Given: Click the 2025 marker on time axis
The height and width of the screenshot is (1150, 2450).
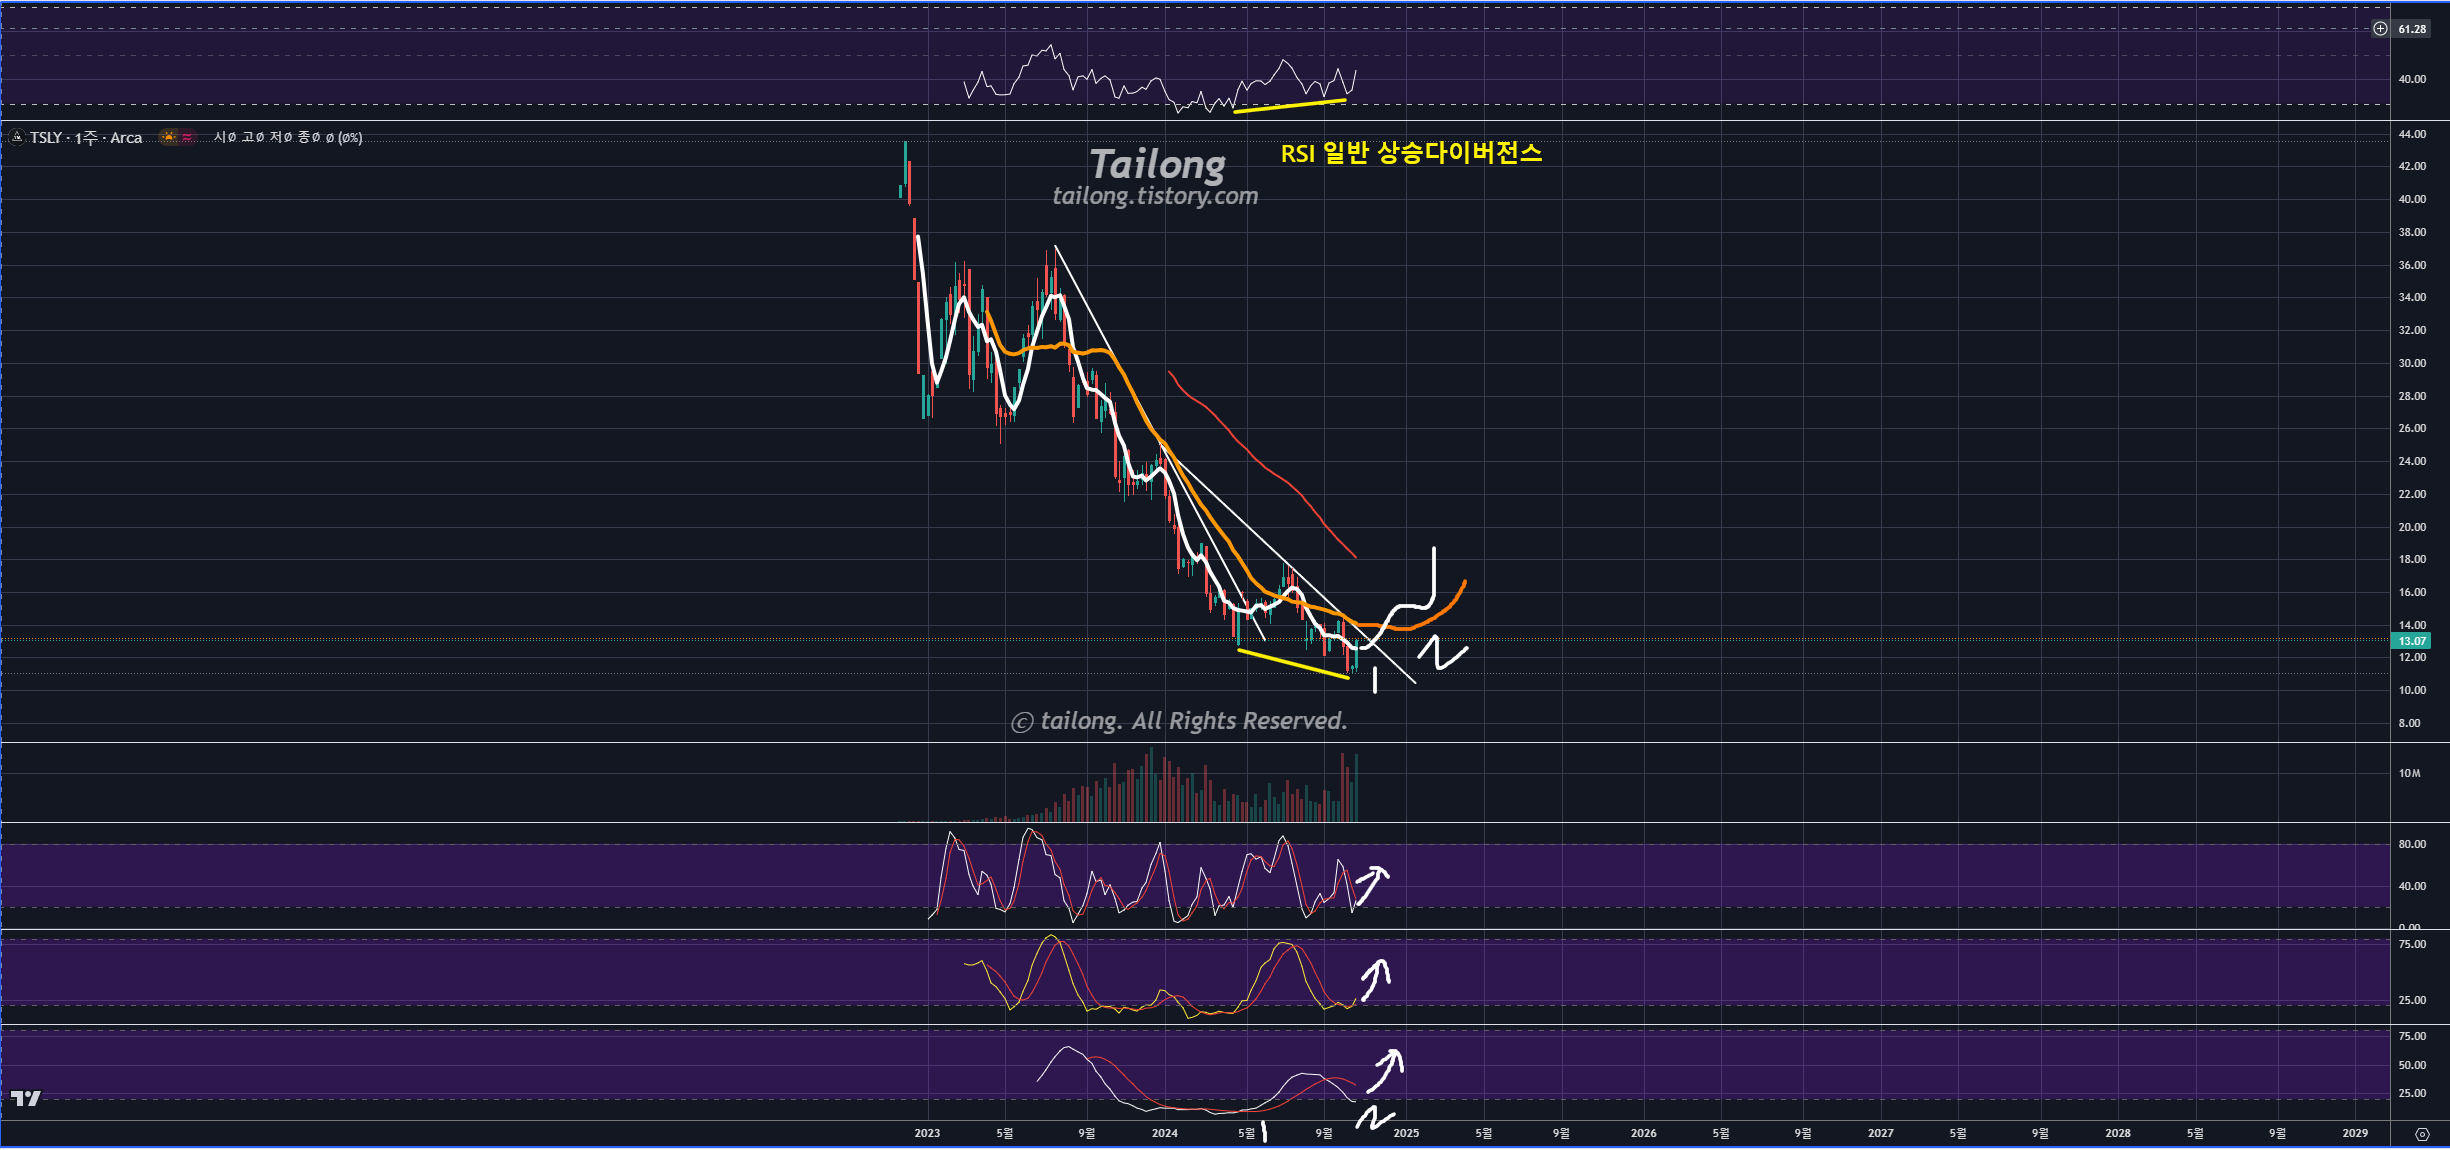Looking at the screenshot, I should (x=1406, y=1133).
